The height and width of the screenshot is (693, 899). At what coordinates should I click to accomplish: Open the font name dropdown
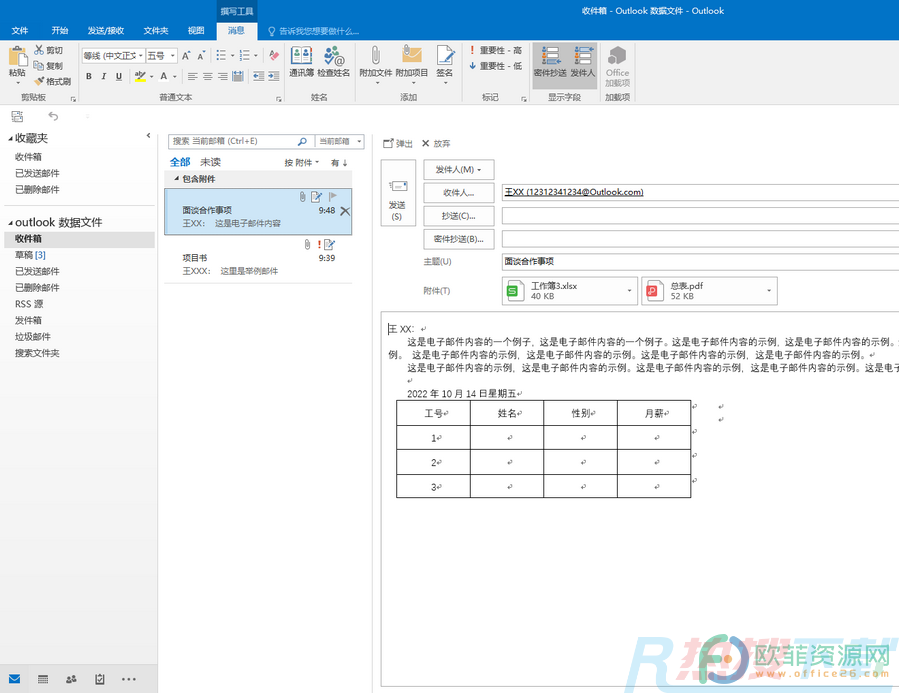pyautogui.click(x=140, y=56)
